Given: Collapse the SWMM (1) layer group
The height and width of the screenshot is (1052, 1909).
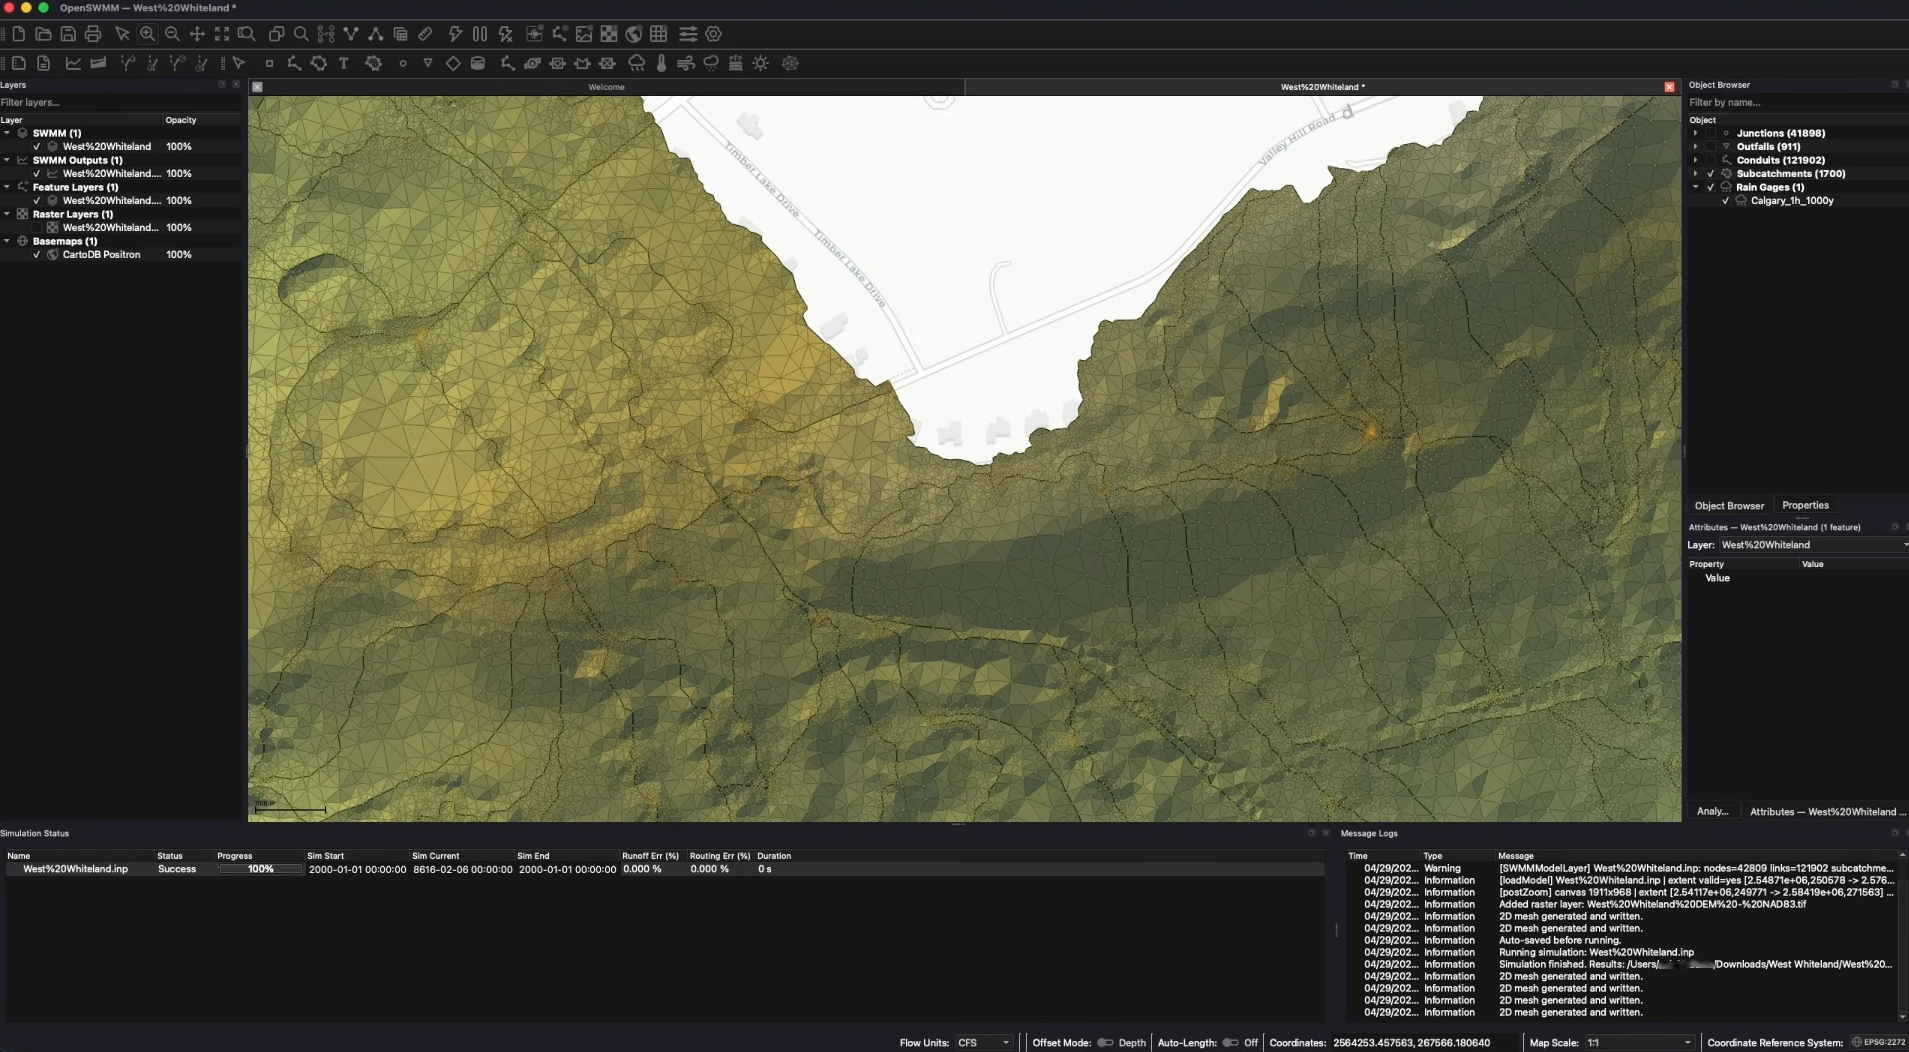Looking at the screenshot, I should 7,133.
